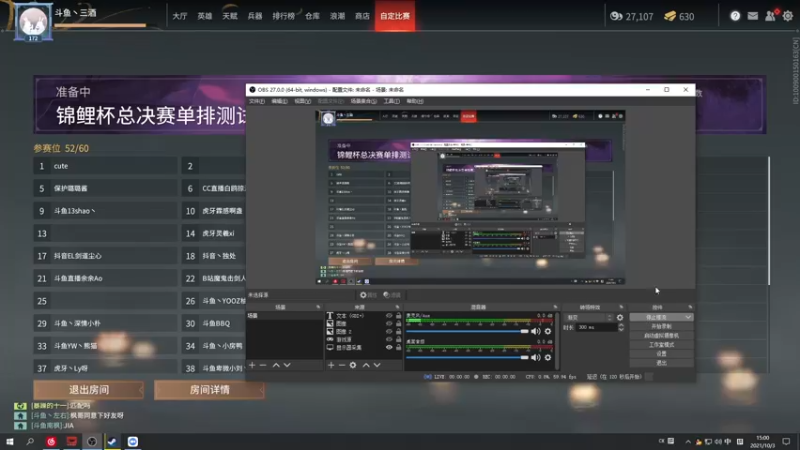Move the selected source up

[366, 365]
